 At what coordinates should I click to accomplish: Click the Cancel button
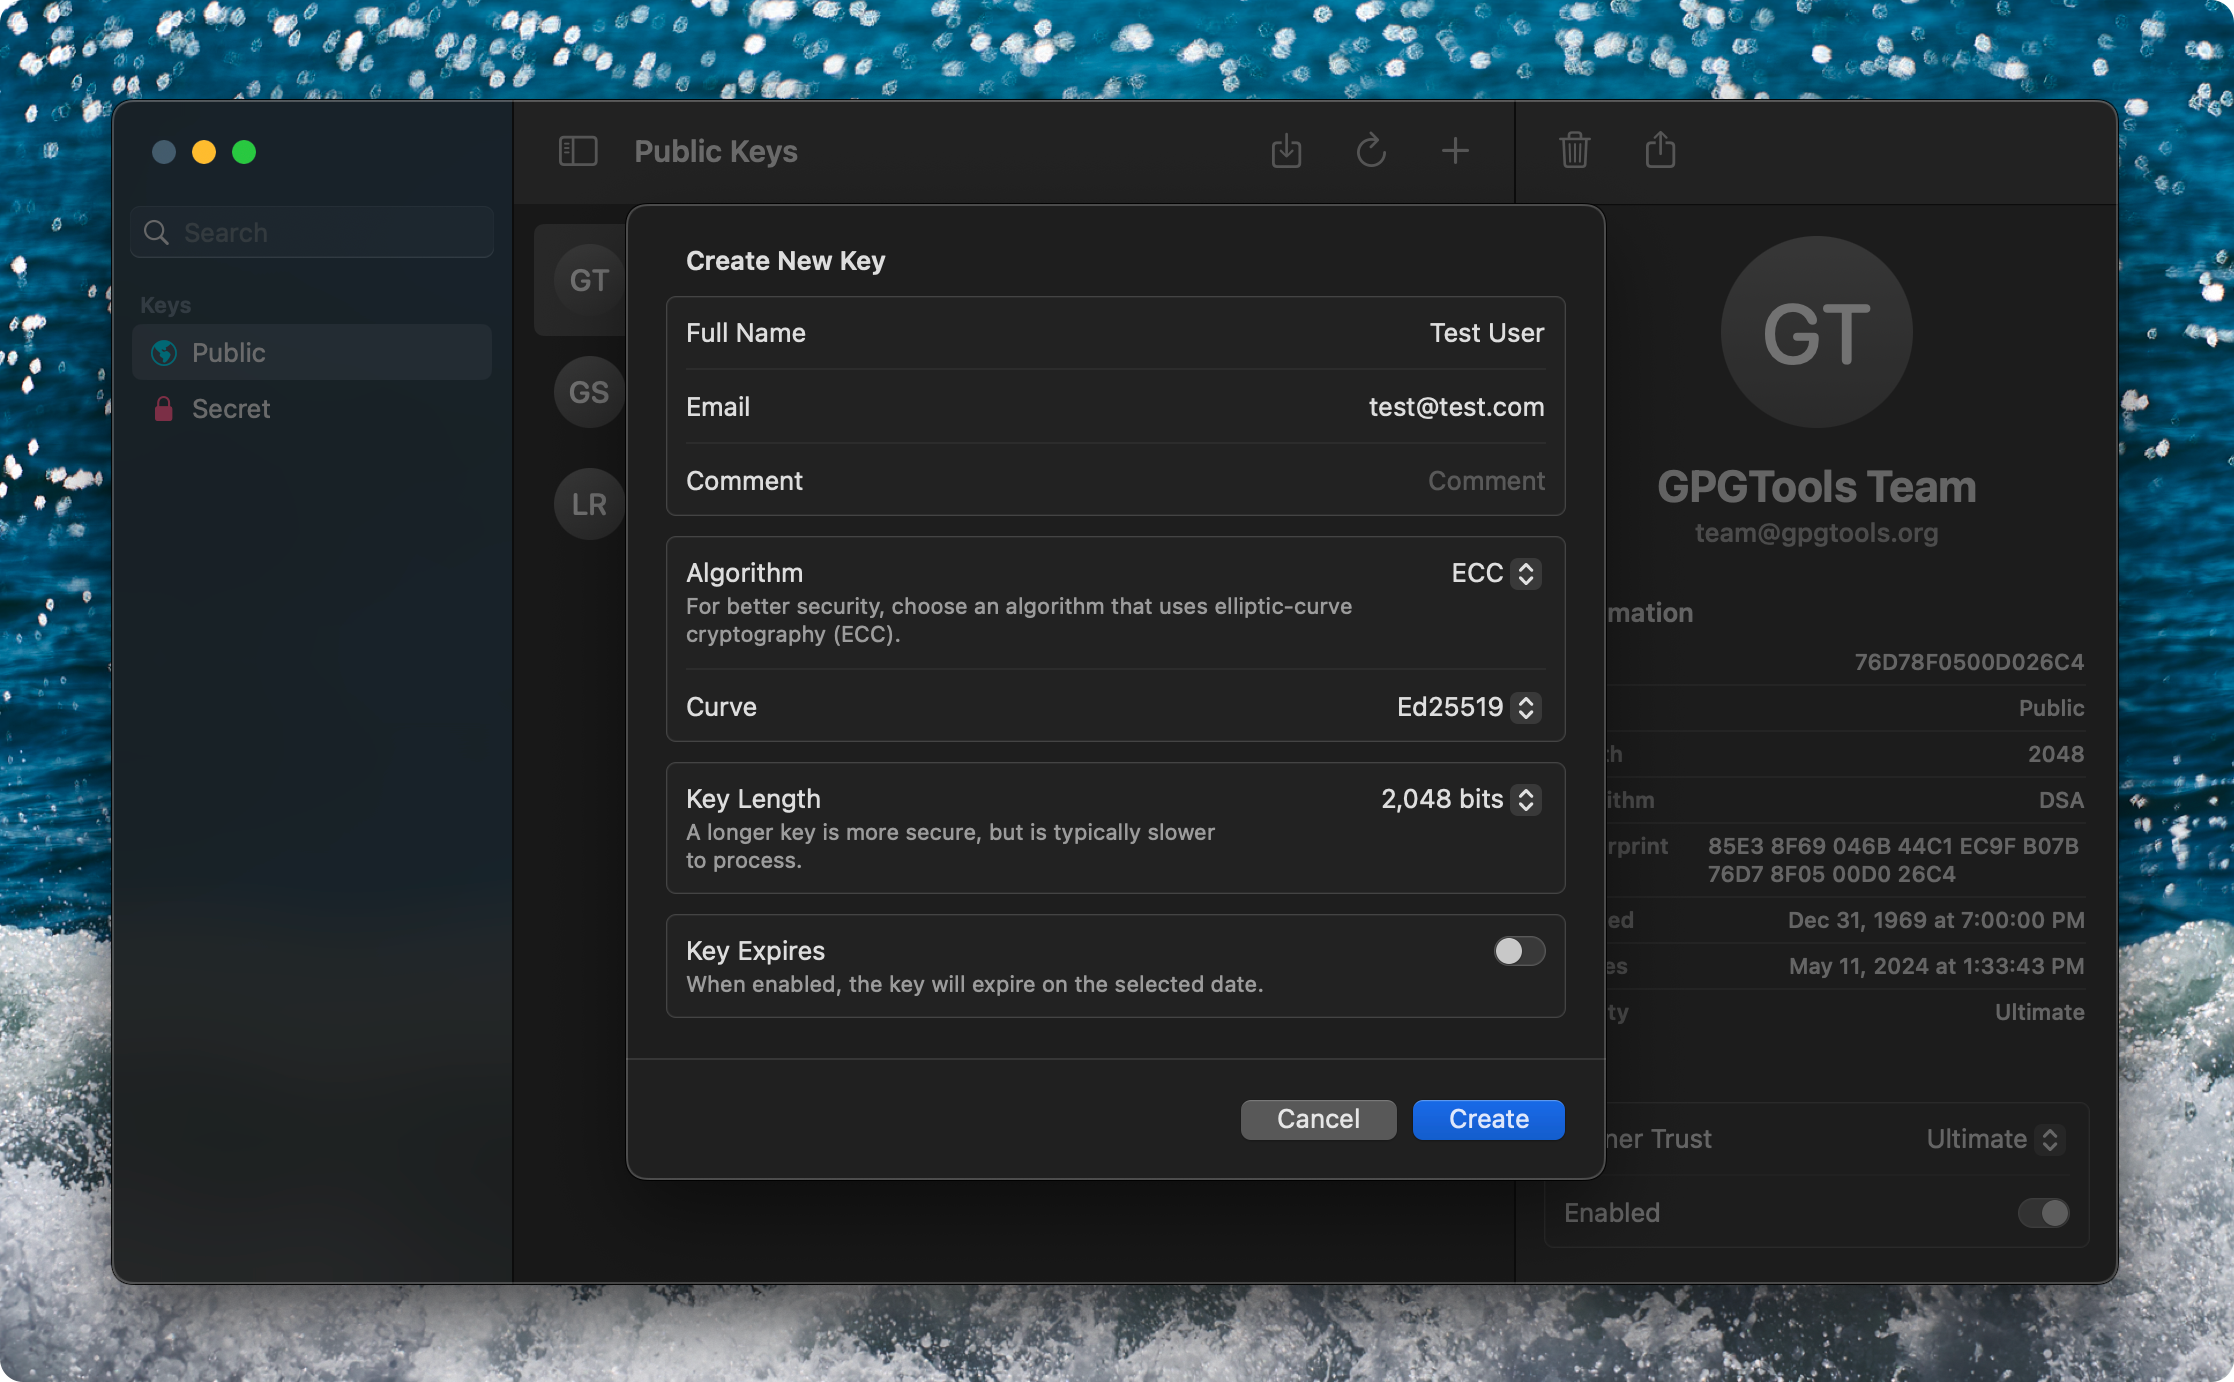[1318, 1119]
